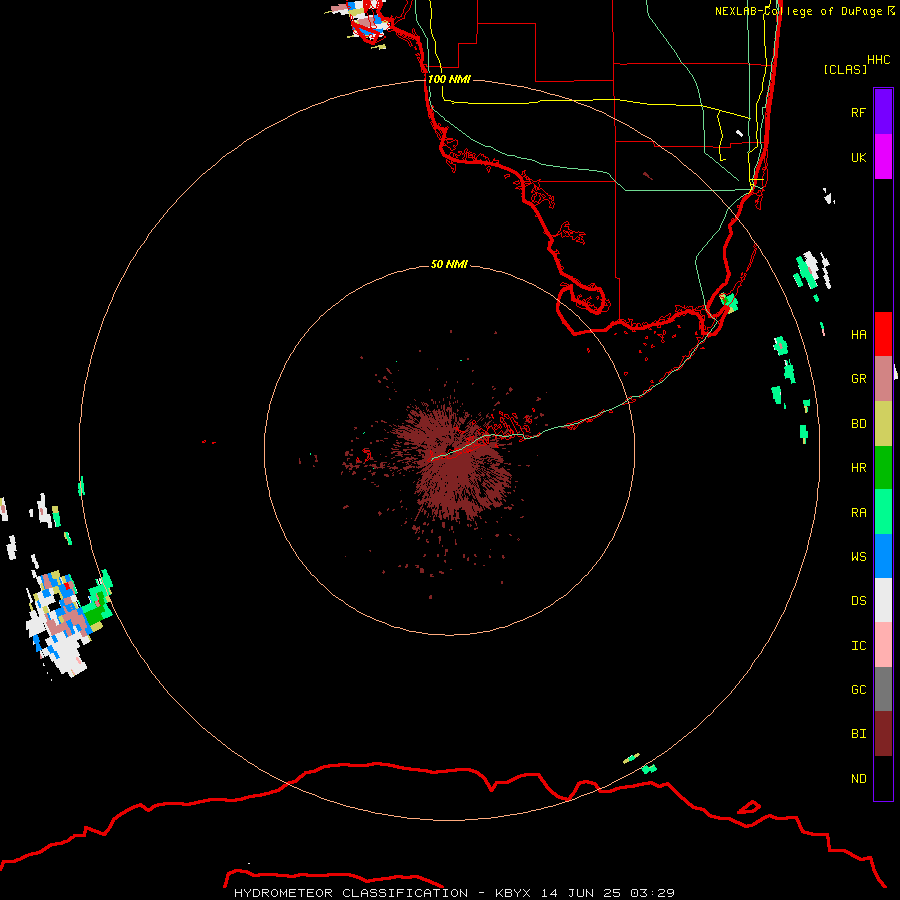Click the 100 NMI range ring label
The image size is (900, 900).
449,79
